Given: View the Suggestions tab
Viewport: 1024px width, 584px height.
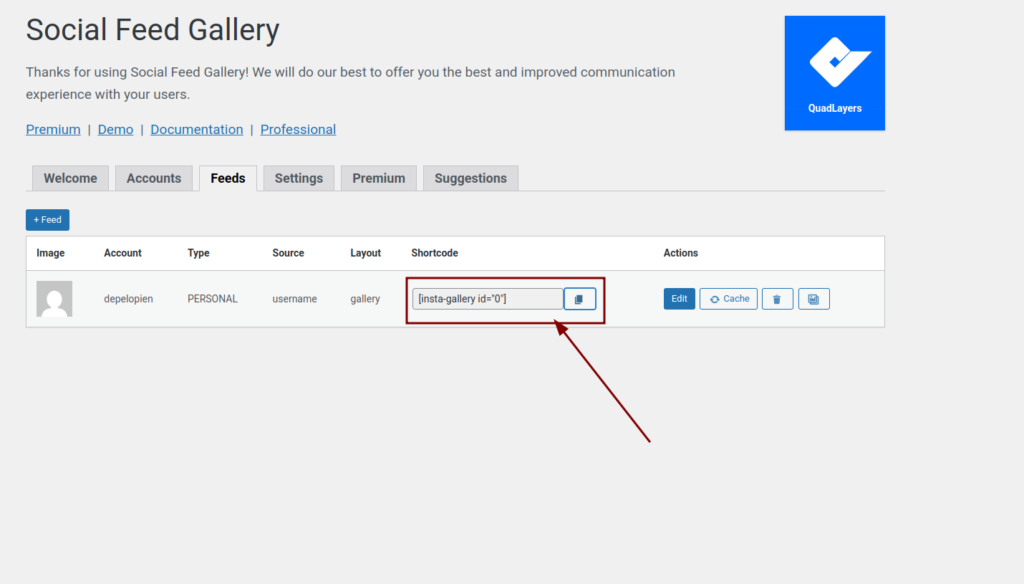Looking at the screenshot, I should coord(470,178).
